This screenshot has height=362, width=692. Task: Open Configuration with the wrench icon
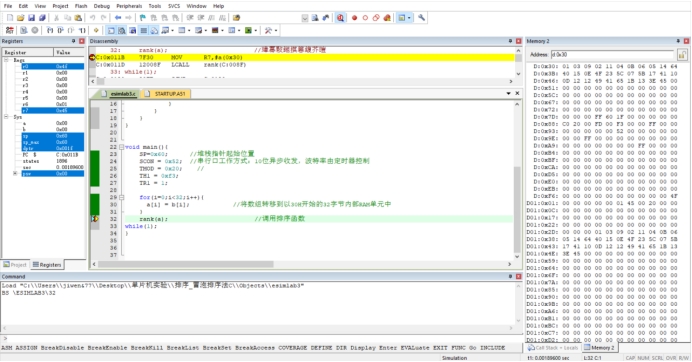click(x=421, y=18)
